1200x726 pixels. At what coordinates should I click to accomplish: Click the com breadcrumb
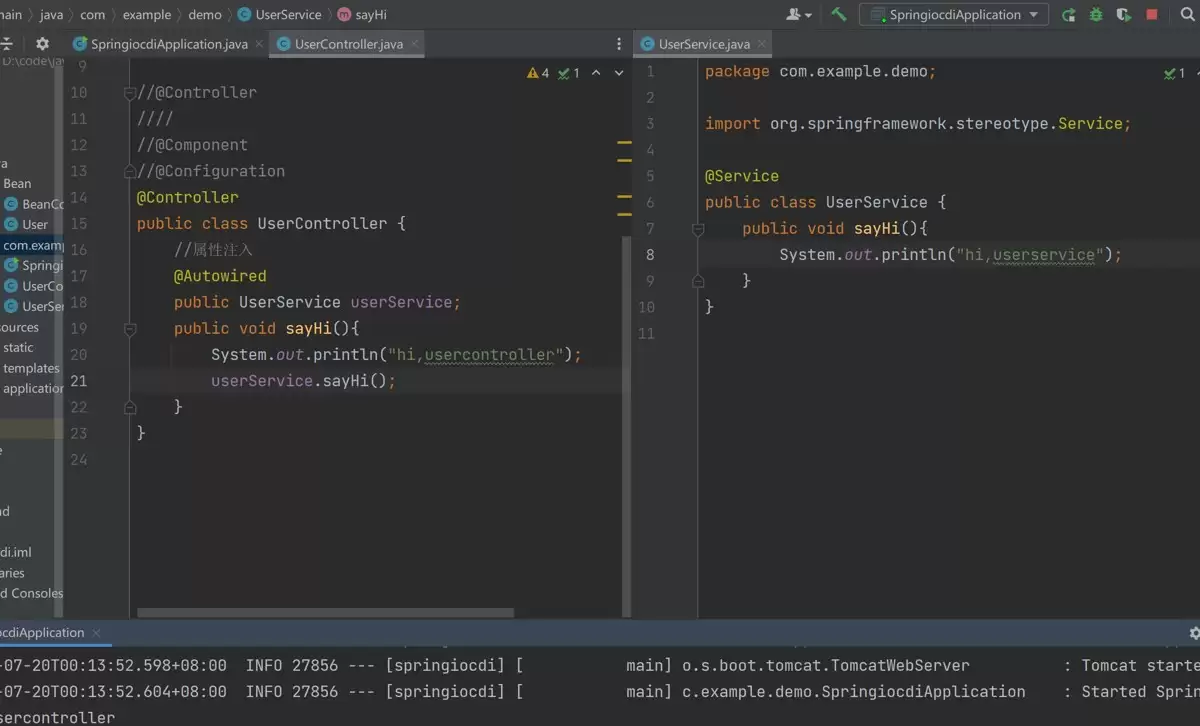point(92,15)
